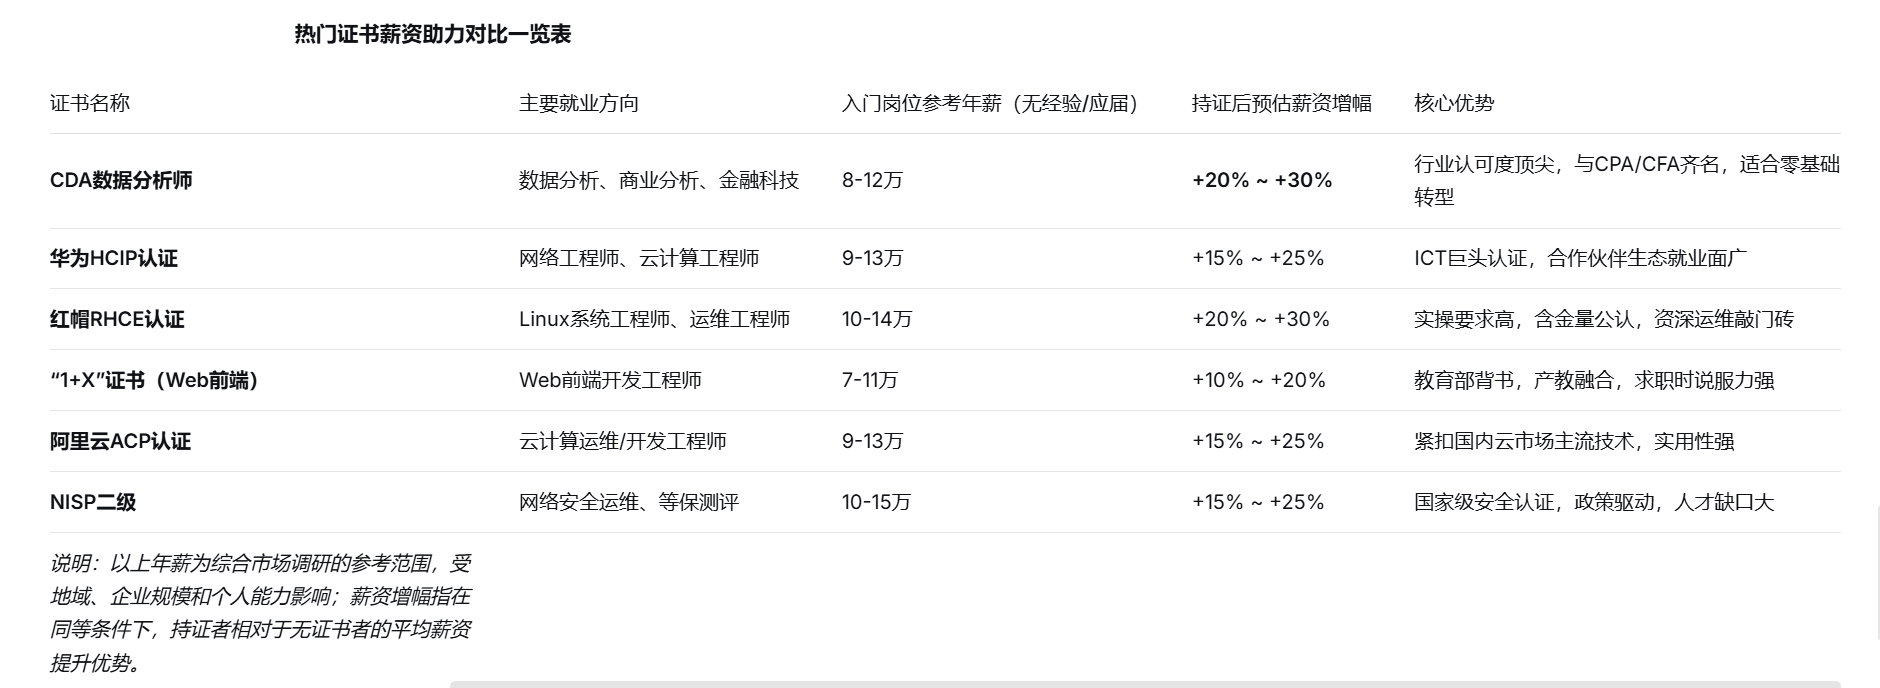Select the CDA数据分析师 row name

click(121, 180)
